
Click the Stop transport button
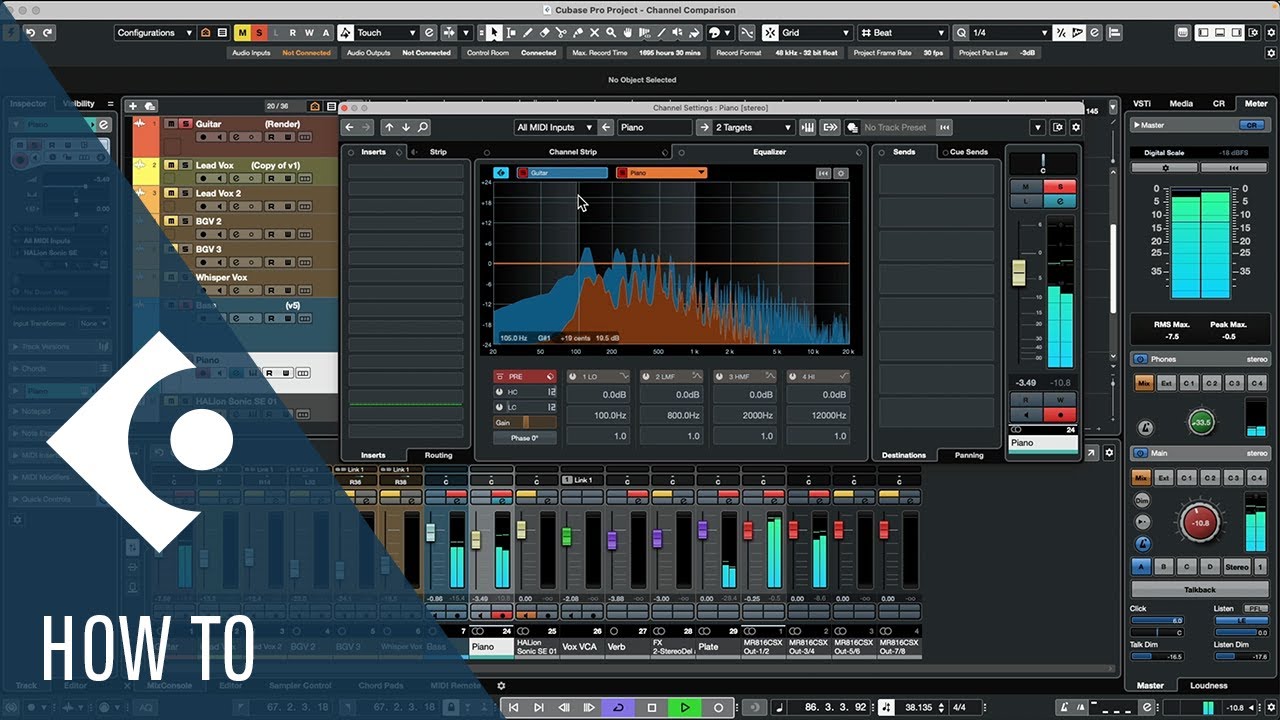[x=652, y=708]
